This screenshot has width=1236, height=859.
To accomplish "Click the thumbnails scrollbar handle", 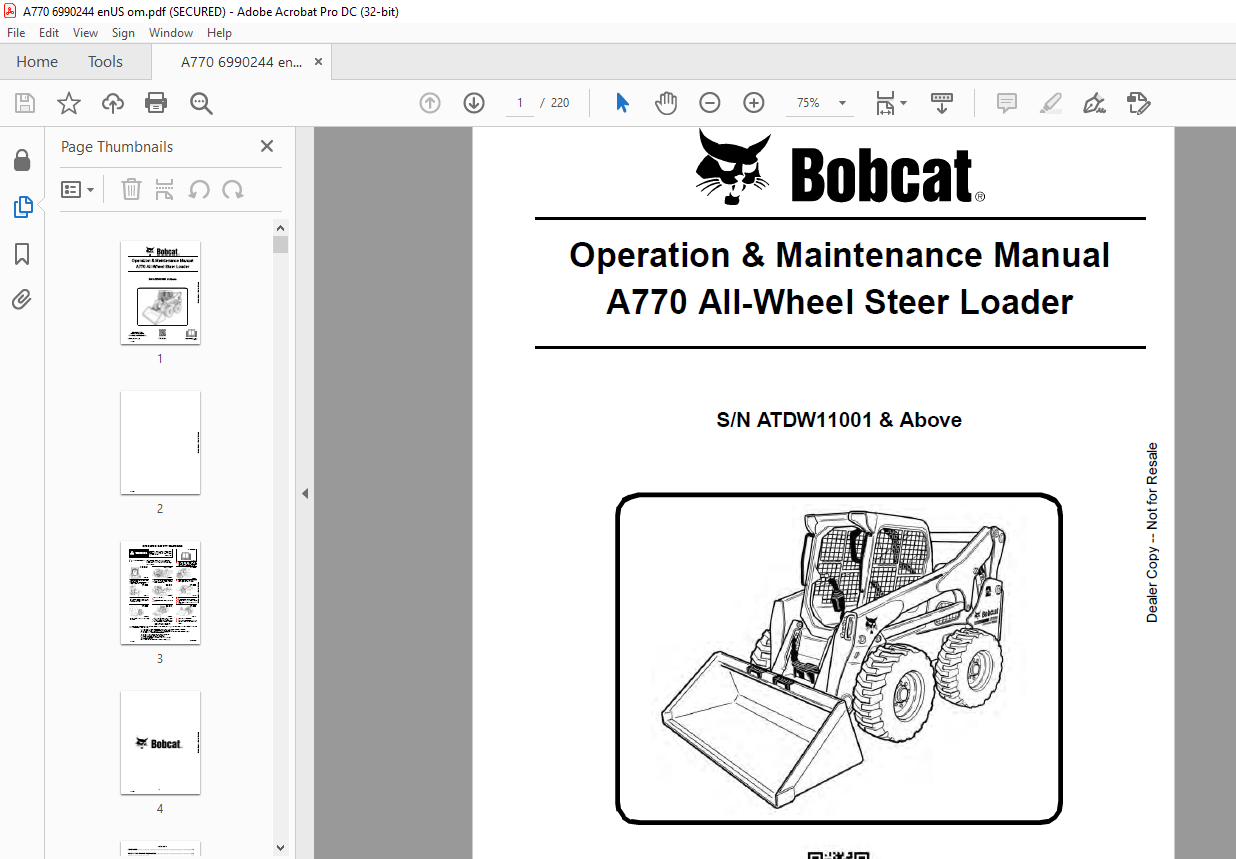I will (280, 245).
